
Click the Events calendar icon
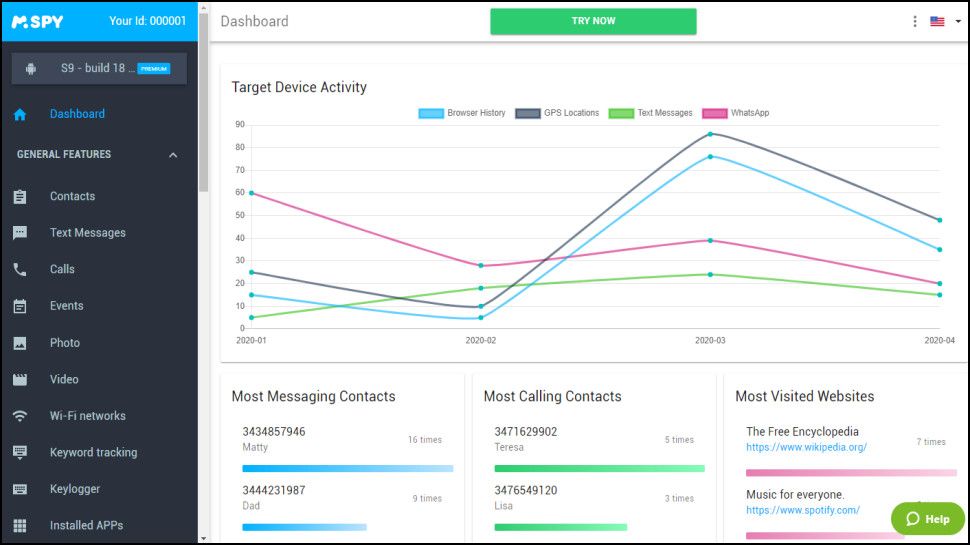(x=20, y=306)
